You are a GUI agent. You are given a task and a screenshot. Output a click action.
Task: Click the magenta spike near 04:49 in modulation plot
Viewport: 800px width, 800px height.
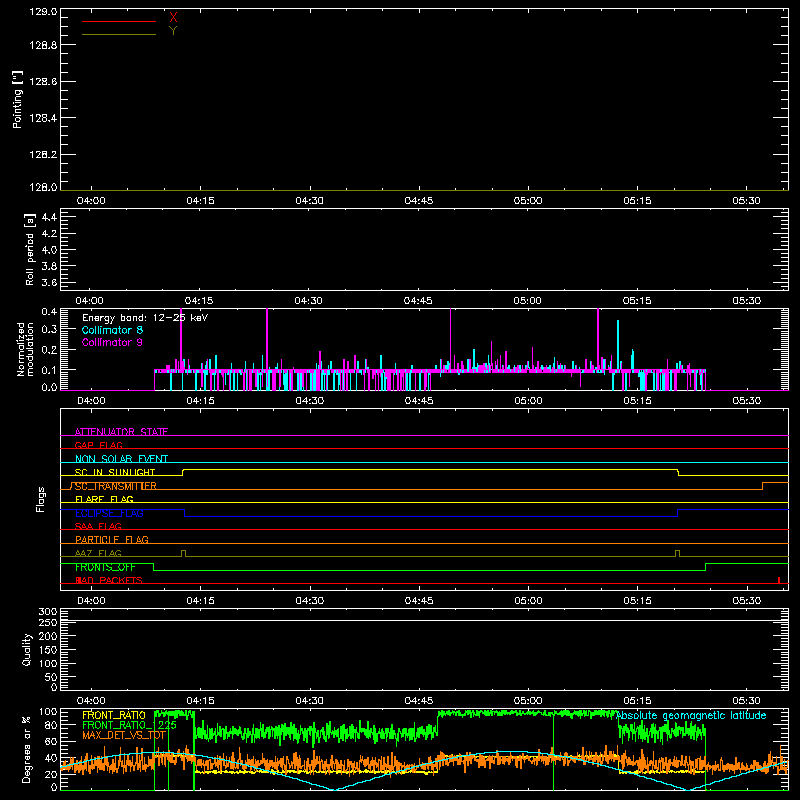pos(450,339)
